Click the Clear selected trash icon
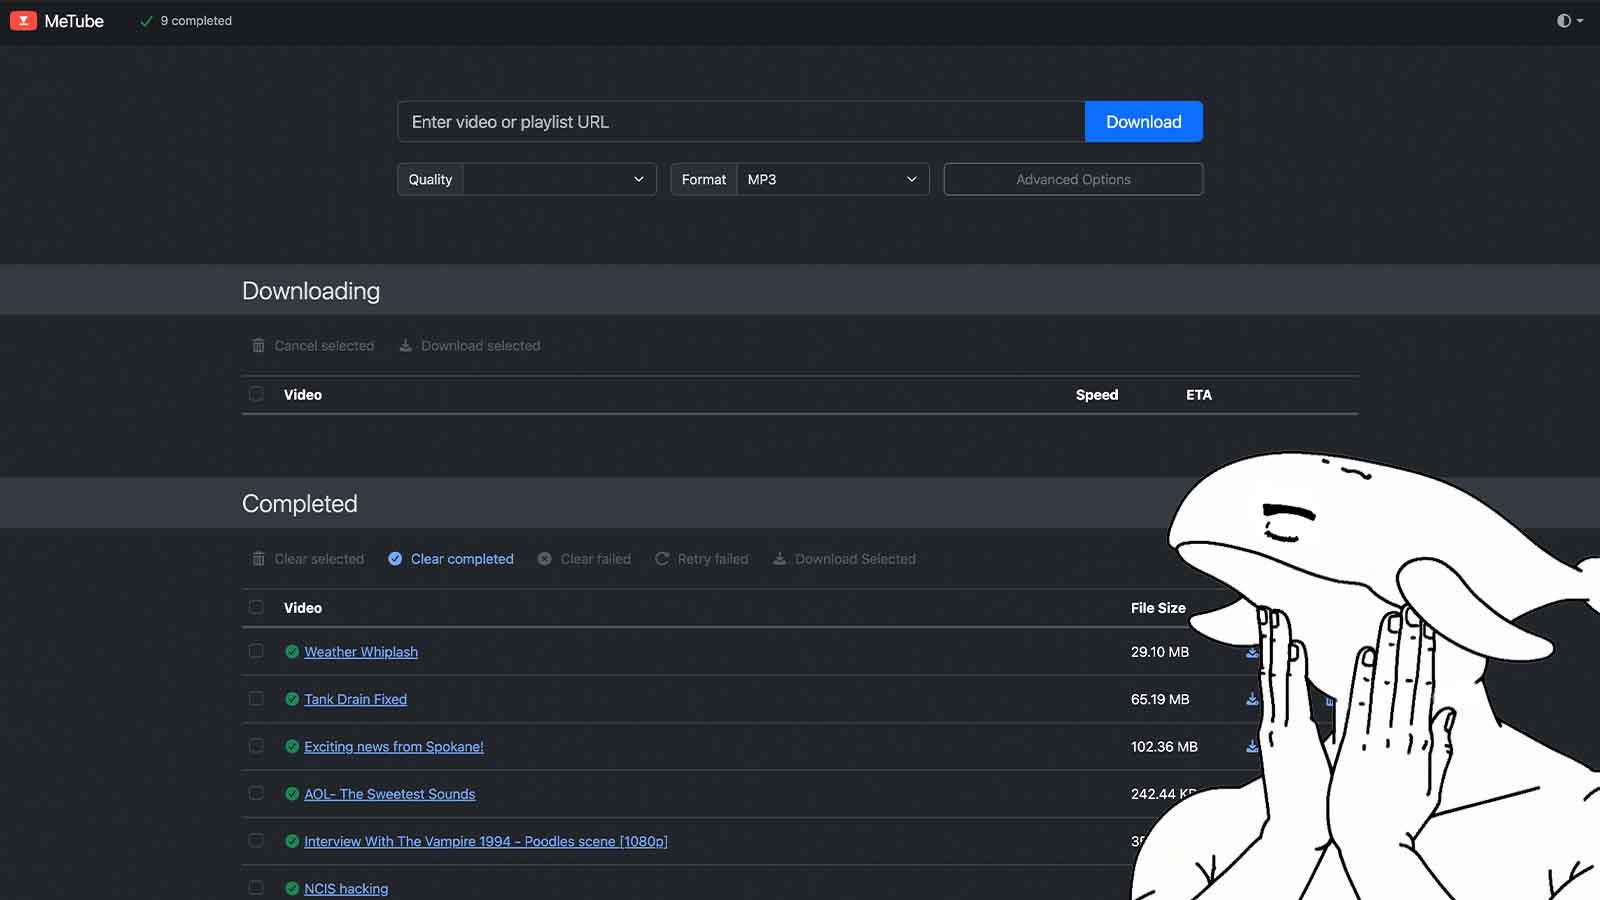The width and height of the screenshot is (1600, 900). [x=259, y=559]
